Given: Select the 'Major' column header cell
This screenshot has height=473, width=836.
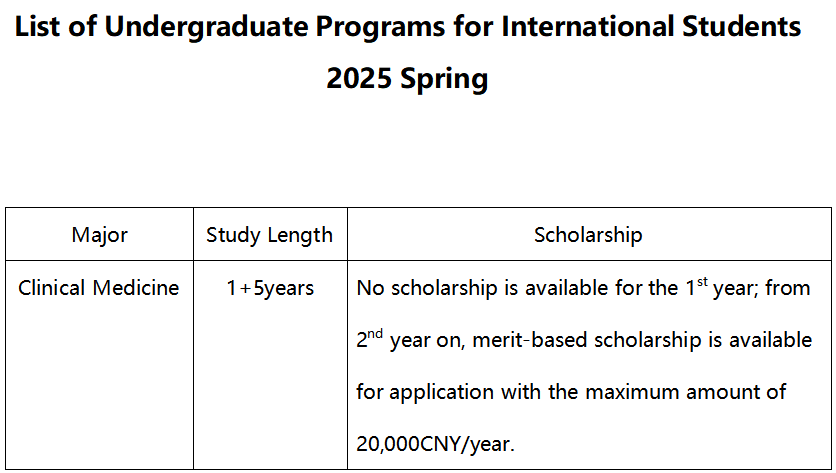Looking at the screenshot, I should click(100, 235).
